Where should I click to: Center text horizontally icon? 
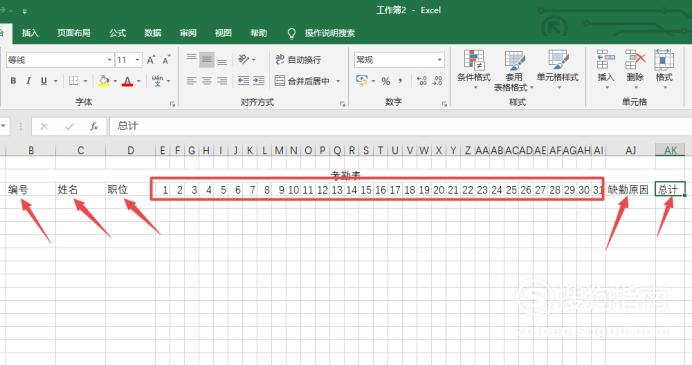(x=207, y=81)
